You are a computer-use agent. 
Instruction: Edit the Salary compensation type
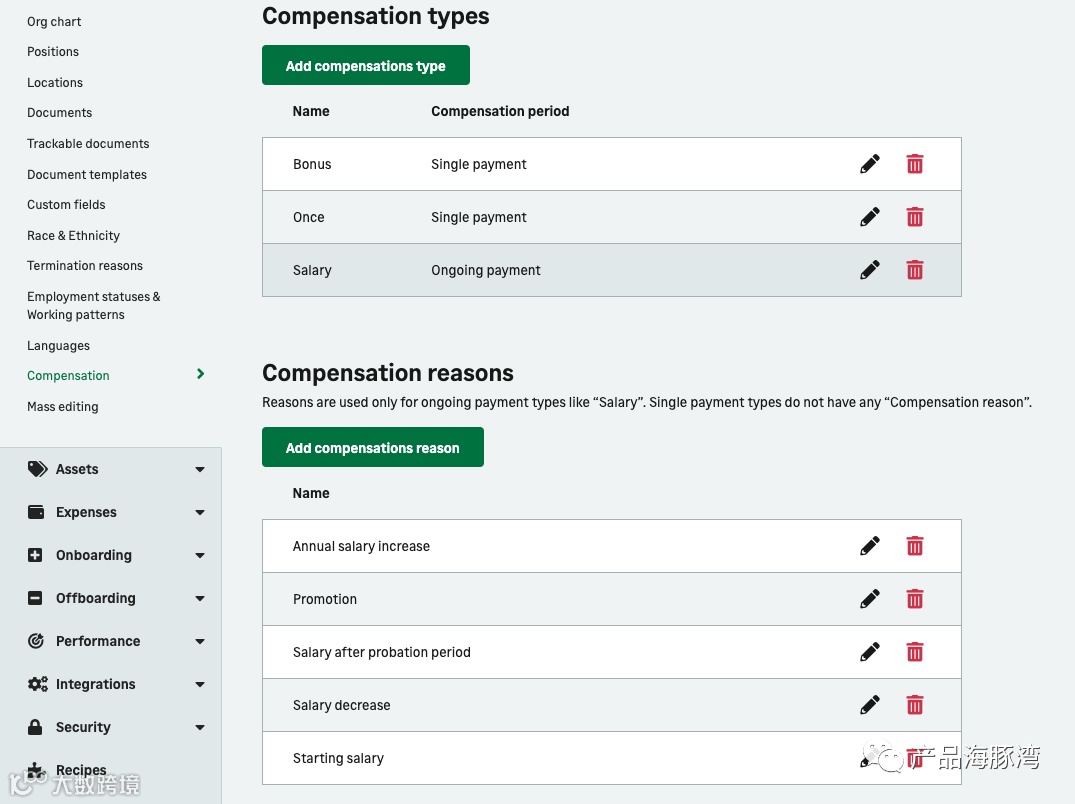(870, 270)
